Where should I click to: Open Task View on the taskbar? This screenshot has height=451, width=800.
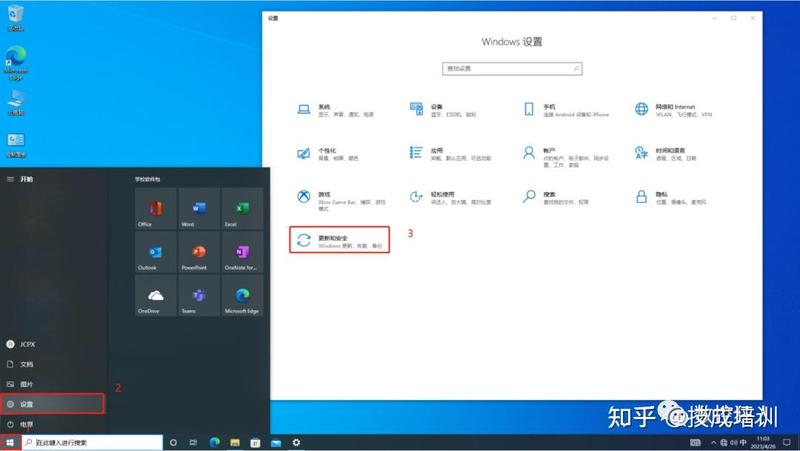click(x=193, y=442)
